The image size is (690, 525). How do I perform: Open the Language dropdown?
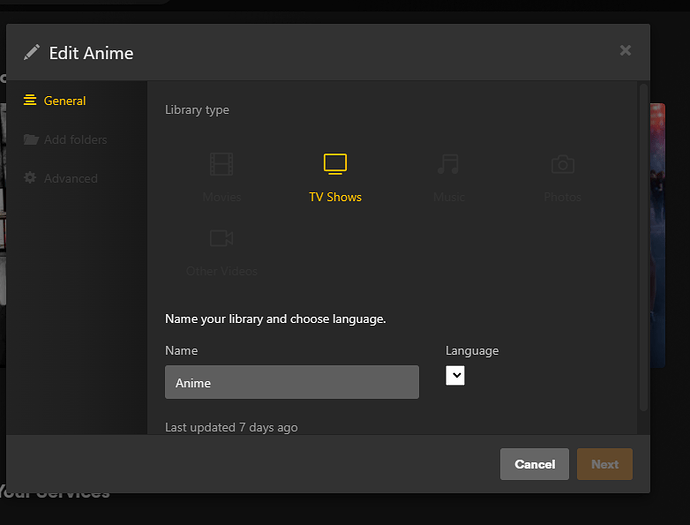pos(455,375)
